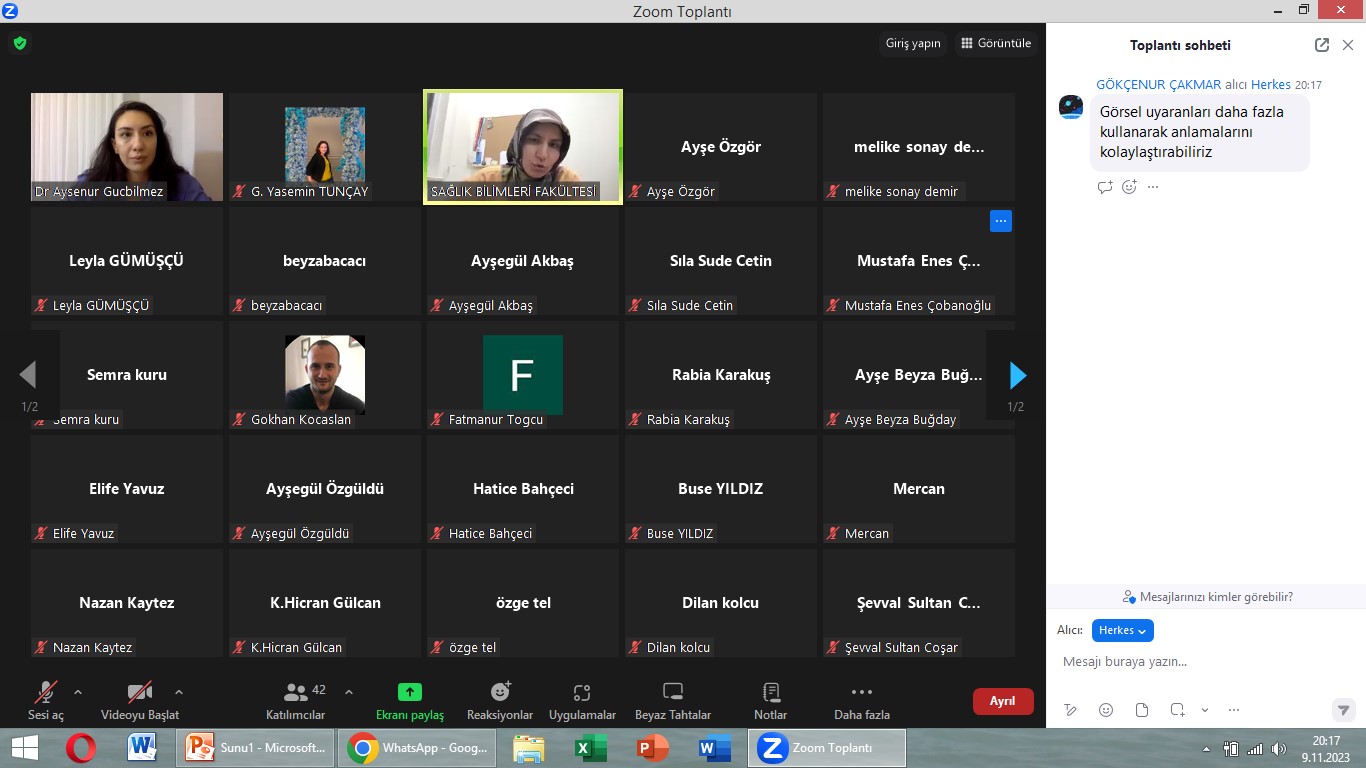This screenshot has height=768, width=1366.
Task: Open the Beyaz Tahtalar whiteboard icon
Action: 673,692
